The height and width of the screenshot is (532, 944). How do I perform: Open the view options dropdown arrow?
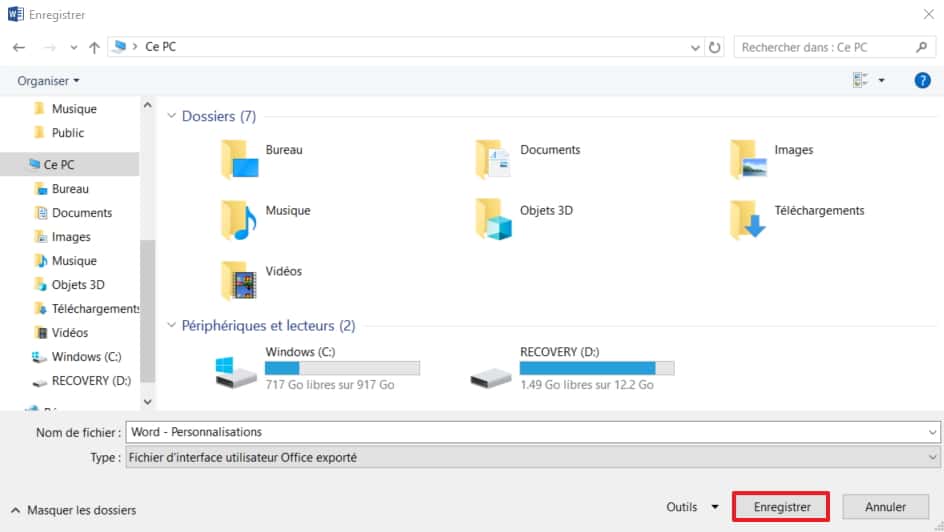pos(881,80)
